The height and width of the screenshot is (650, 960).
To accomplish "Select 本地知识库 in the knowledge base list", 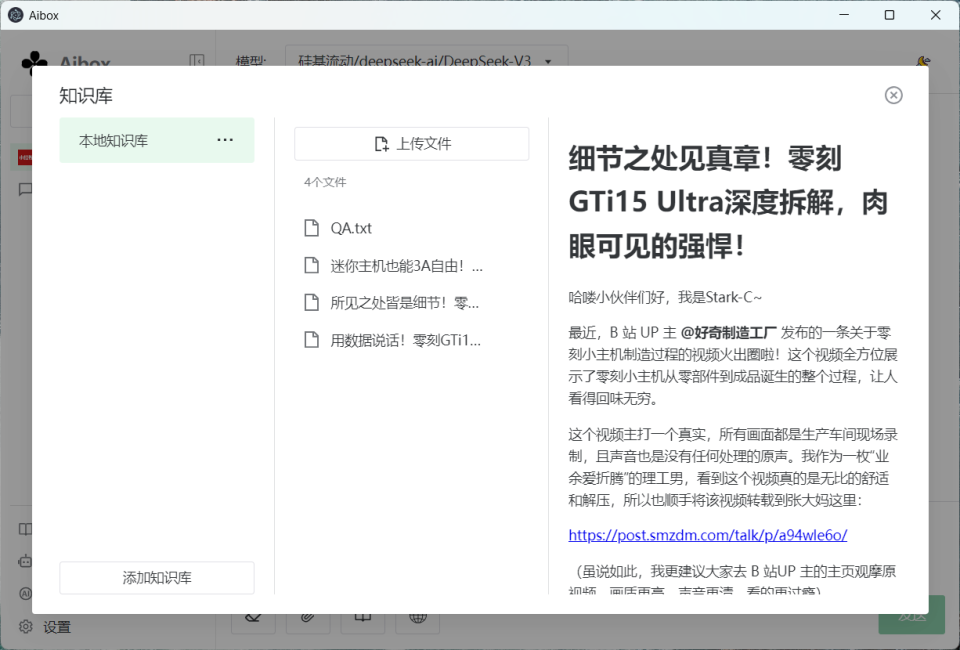I will [157, 140].
